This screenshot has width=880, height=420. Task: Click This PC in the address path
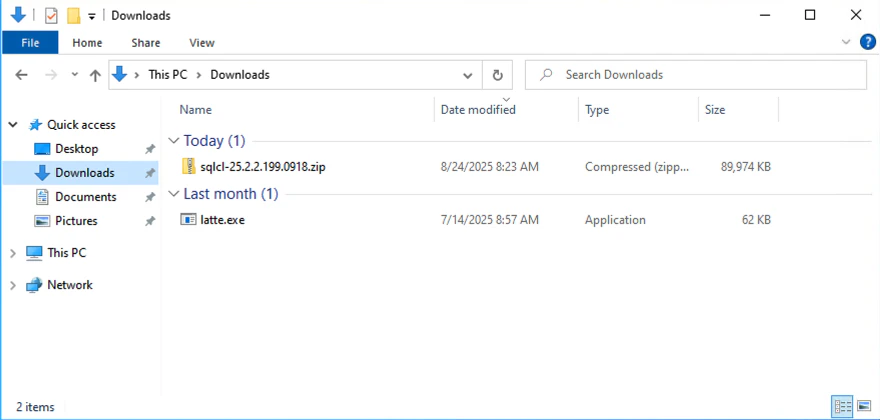[167, 75]
